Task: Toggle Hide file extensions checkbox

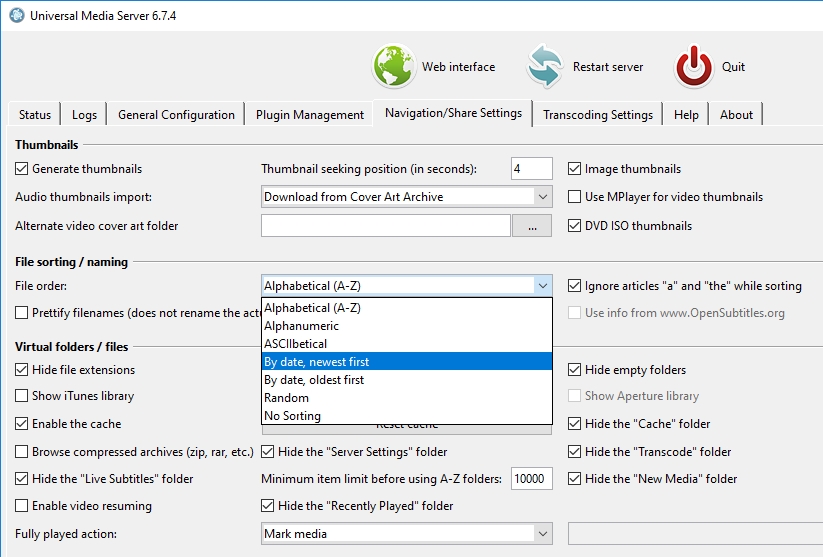Action: coord(22,370)
